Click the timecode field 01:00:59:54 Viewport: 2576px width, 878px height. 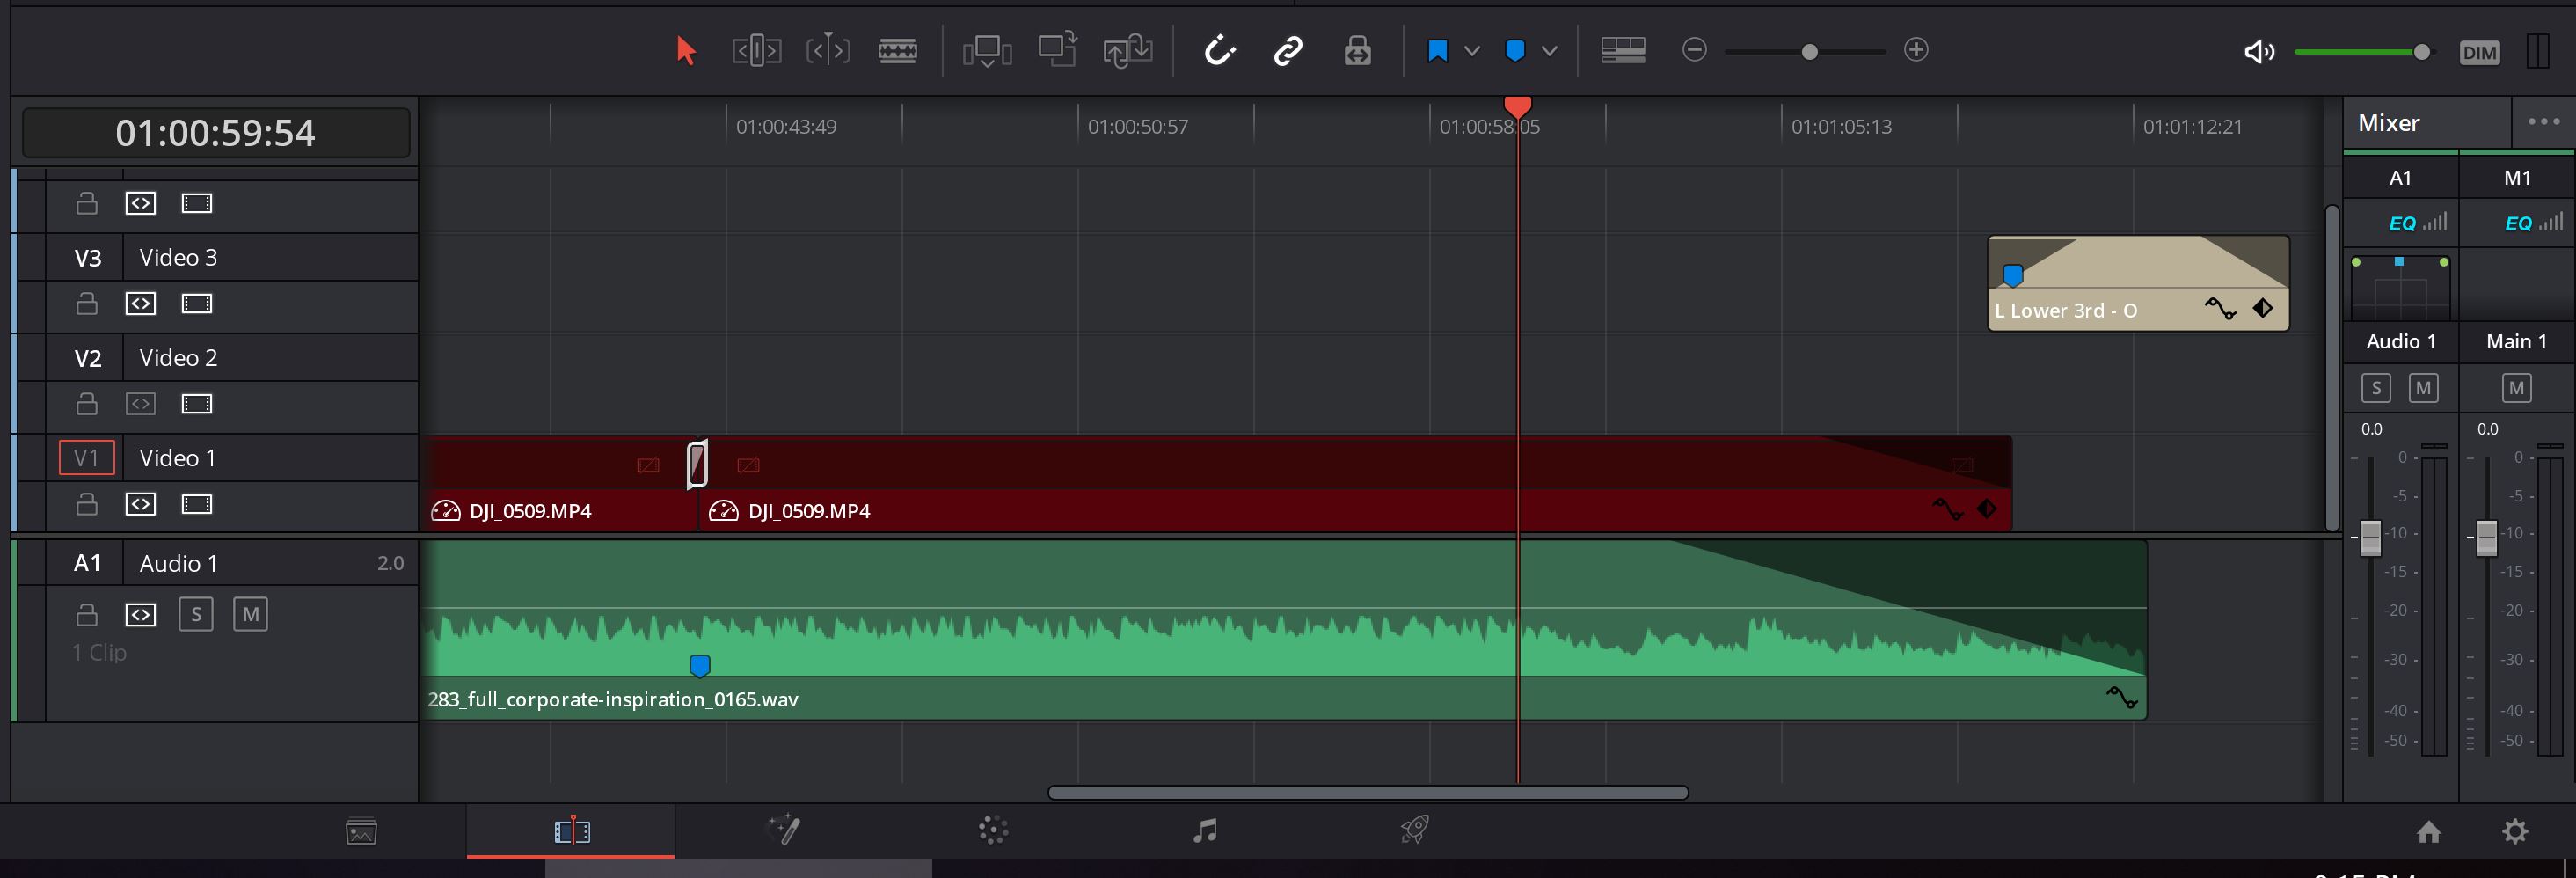216,132
